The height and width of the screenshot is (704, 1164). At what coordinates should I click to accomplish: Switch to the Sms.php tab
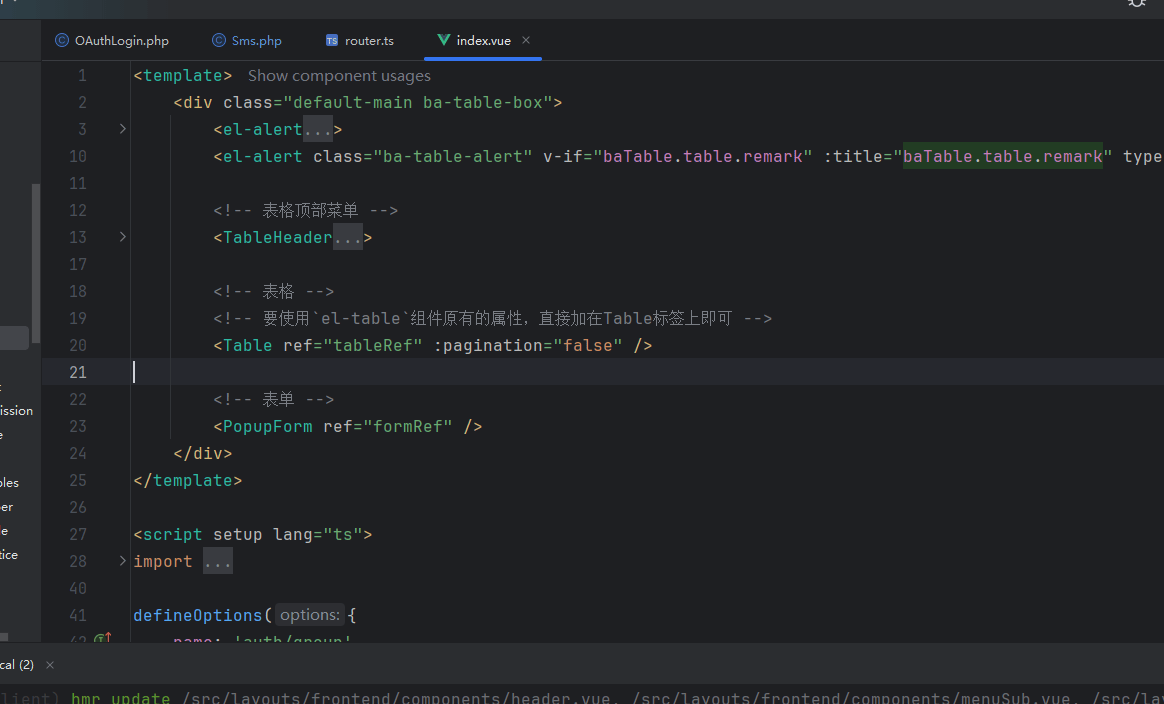tap(247, 40)
